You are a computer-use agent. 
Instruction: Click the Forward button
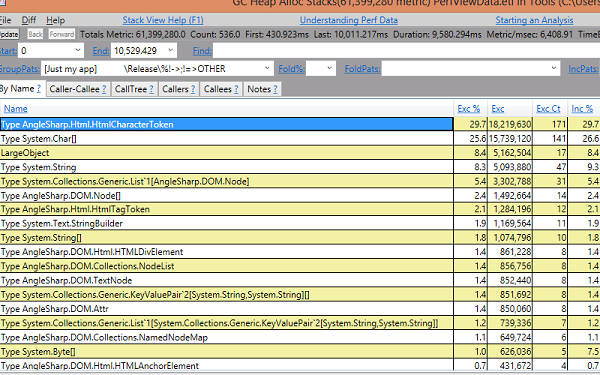point(62,34)
